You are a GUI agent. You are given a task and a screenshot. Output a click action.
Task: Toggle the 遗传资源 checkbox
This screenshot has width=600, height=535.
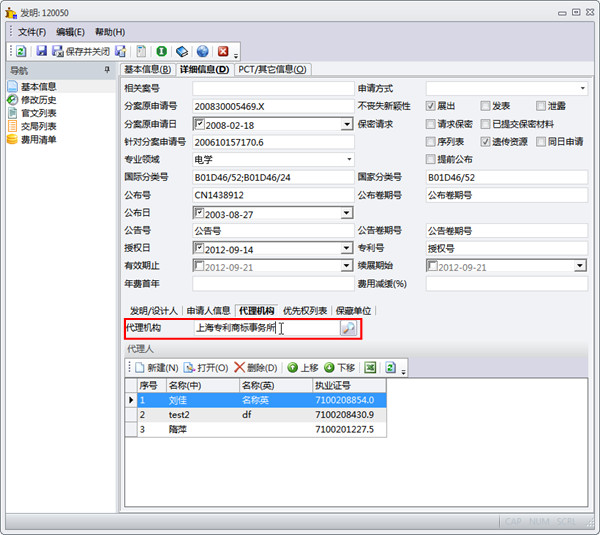pyautogui.click(x=485, y=142)
